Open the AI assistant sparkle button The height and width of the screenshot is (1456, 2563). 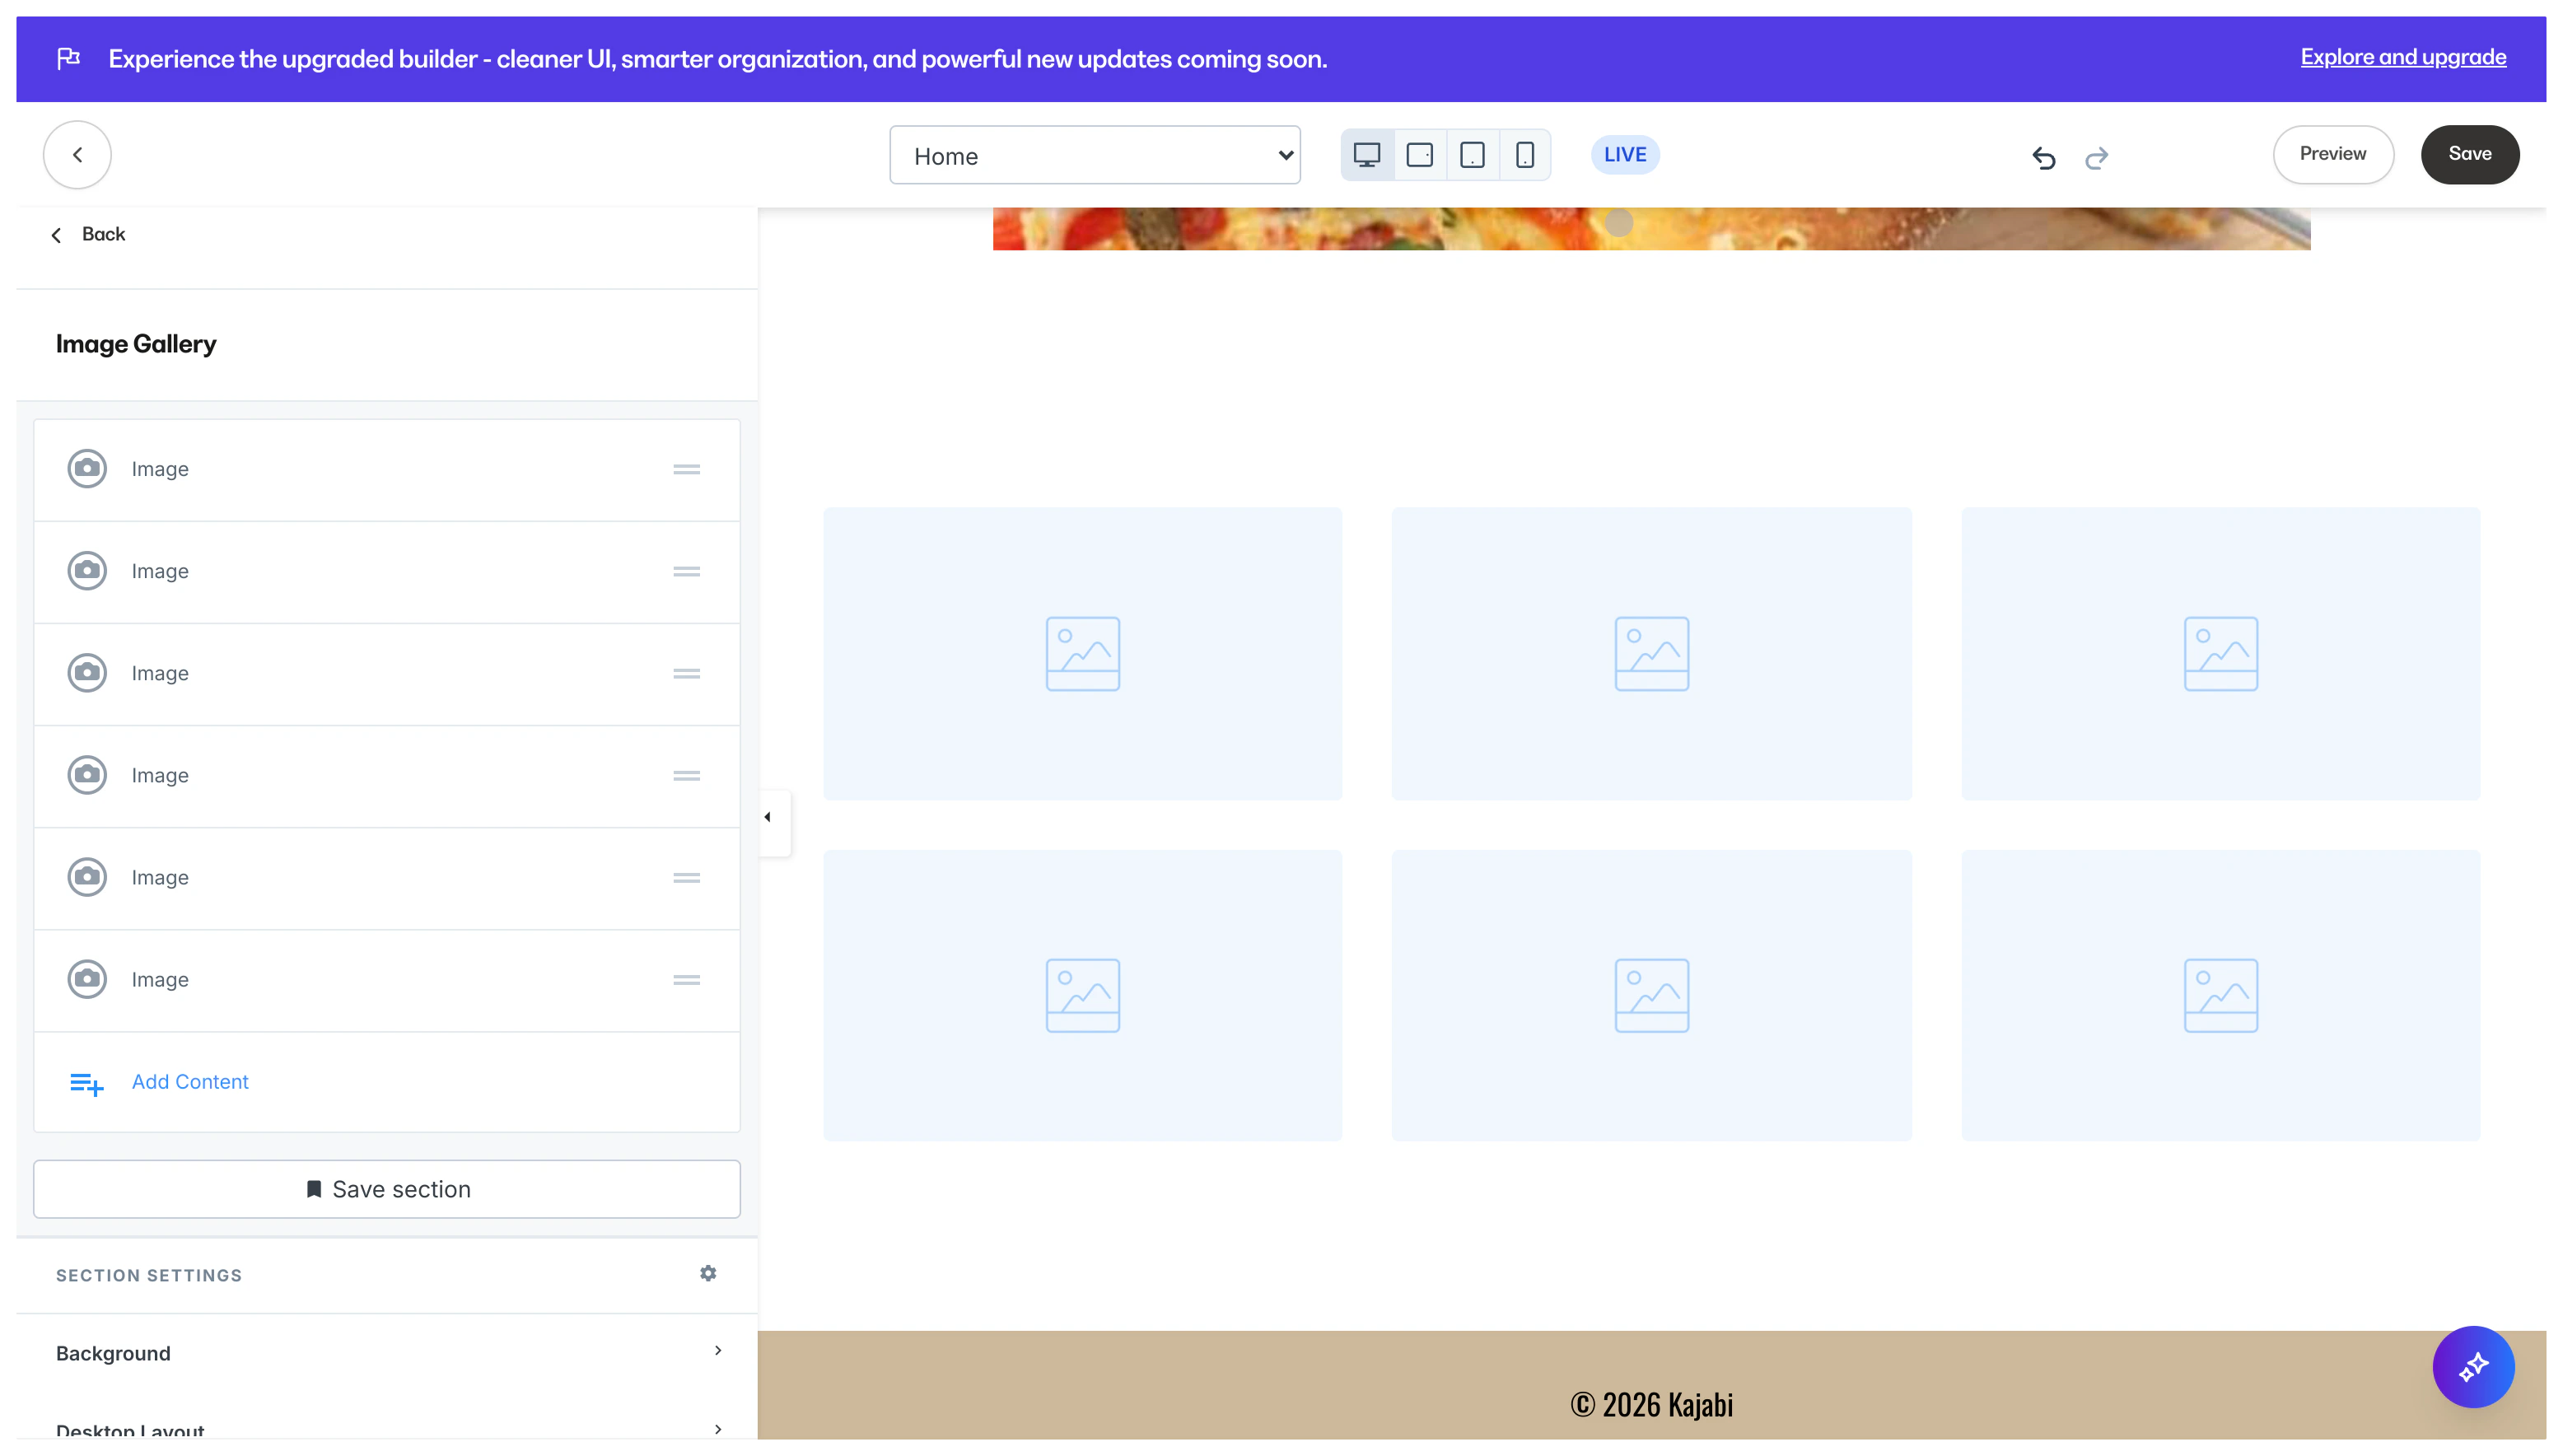pyautogui.click(x=2472, y=1366)
